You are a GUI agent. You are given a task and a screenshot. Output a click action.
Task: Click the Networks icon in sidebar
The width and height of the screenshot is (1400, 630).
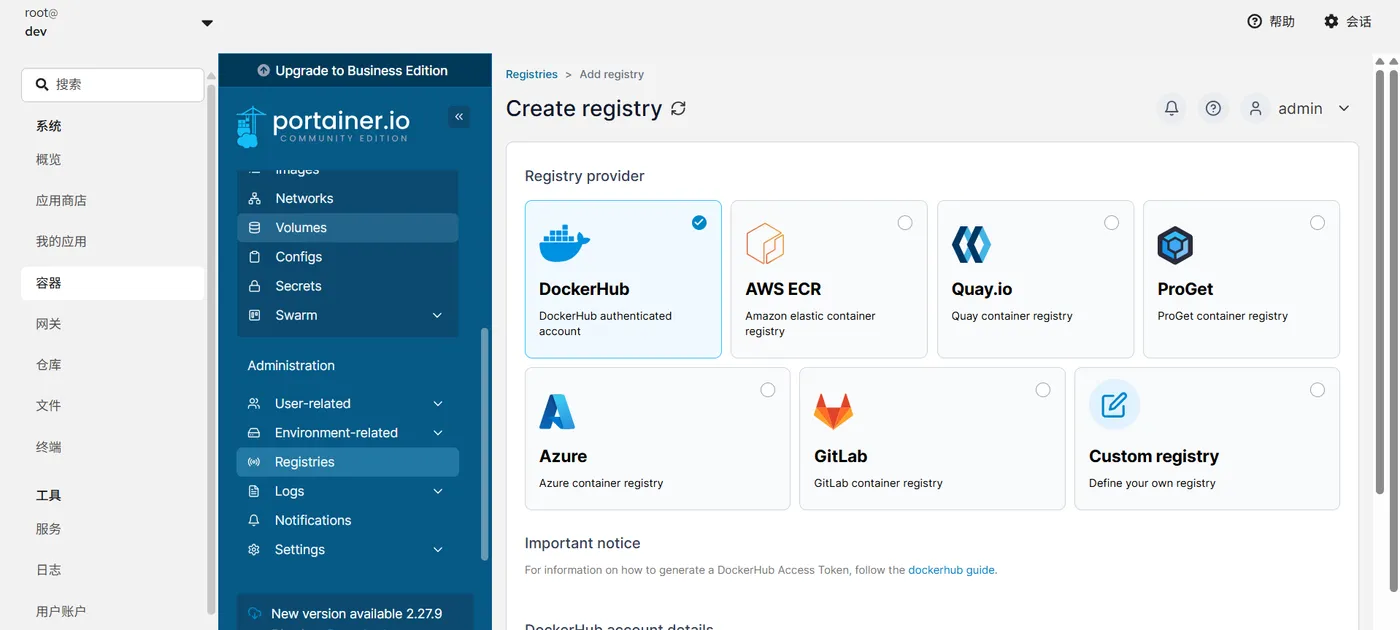(x=254, y=198)
